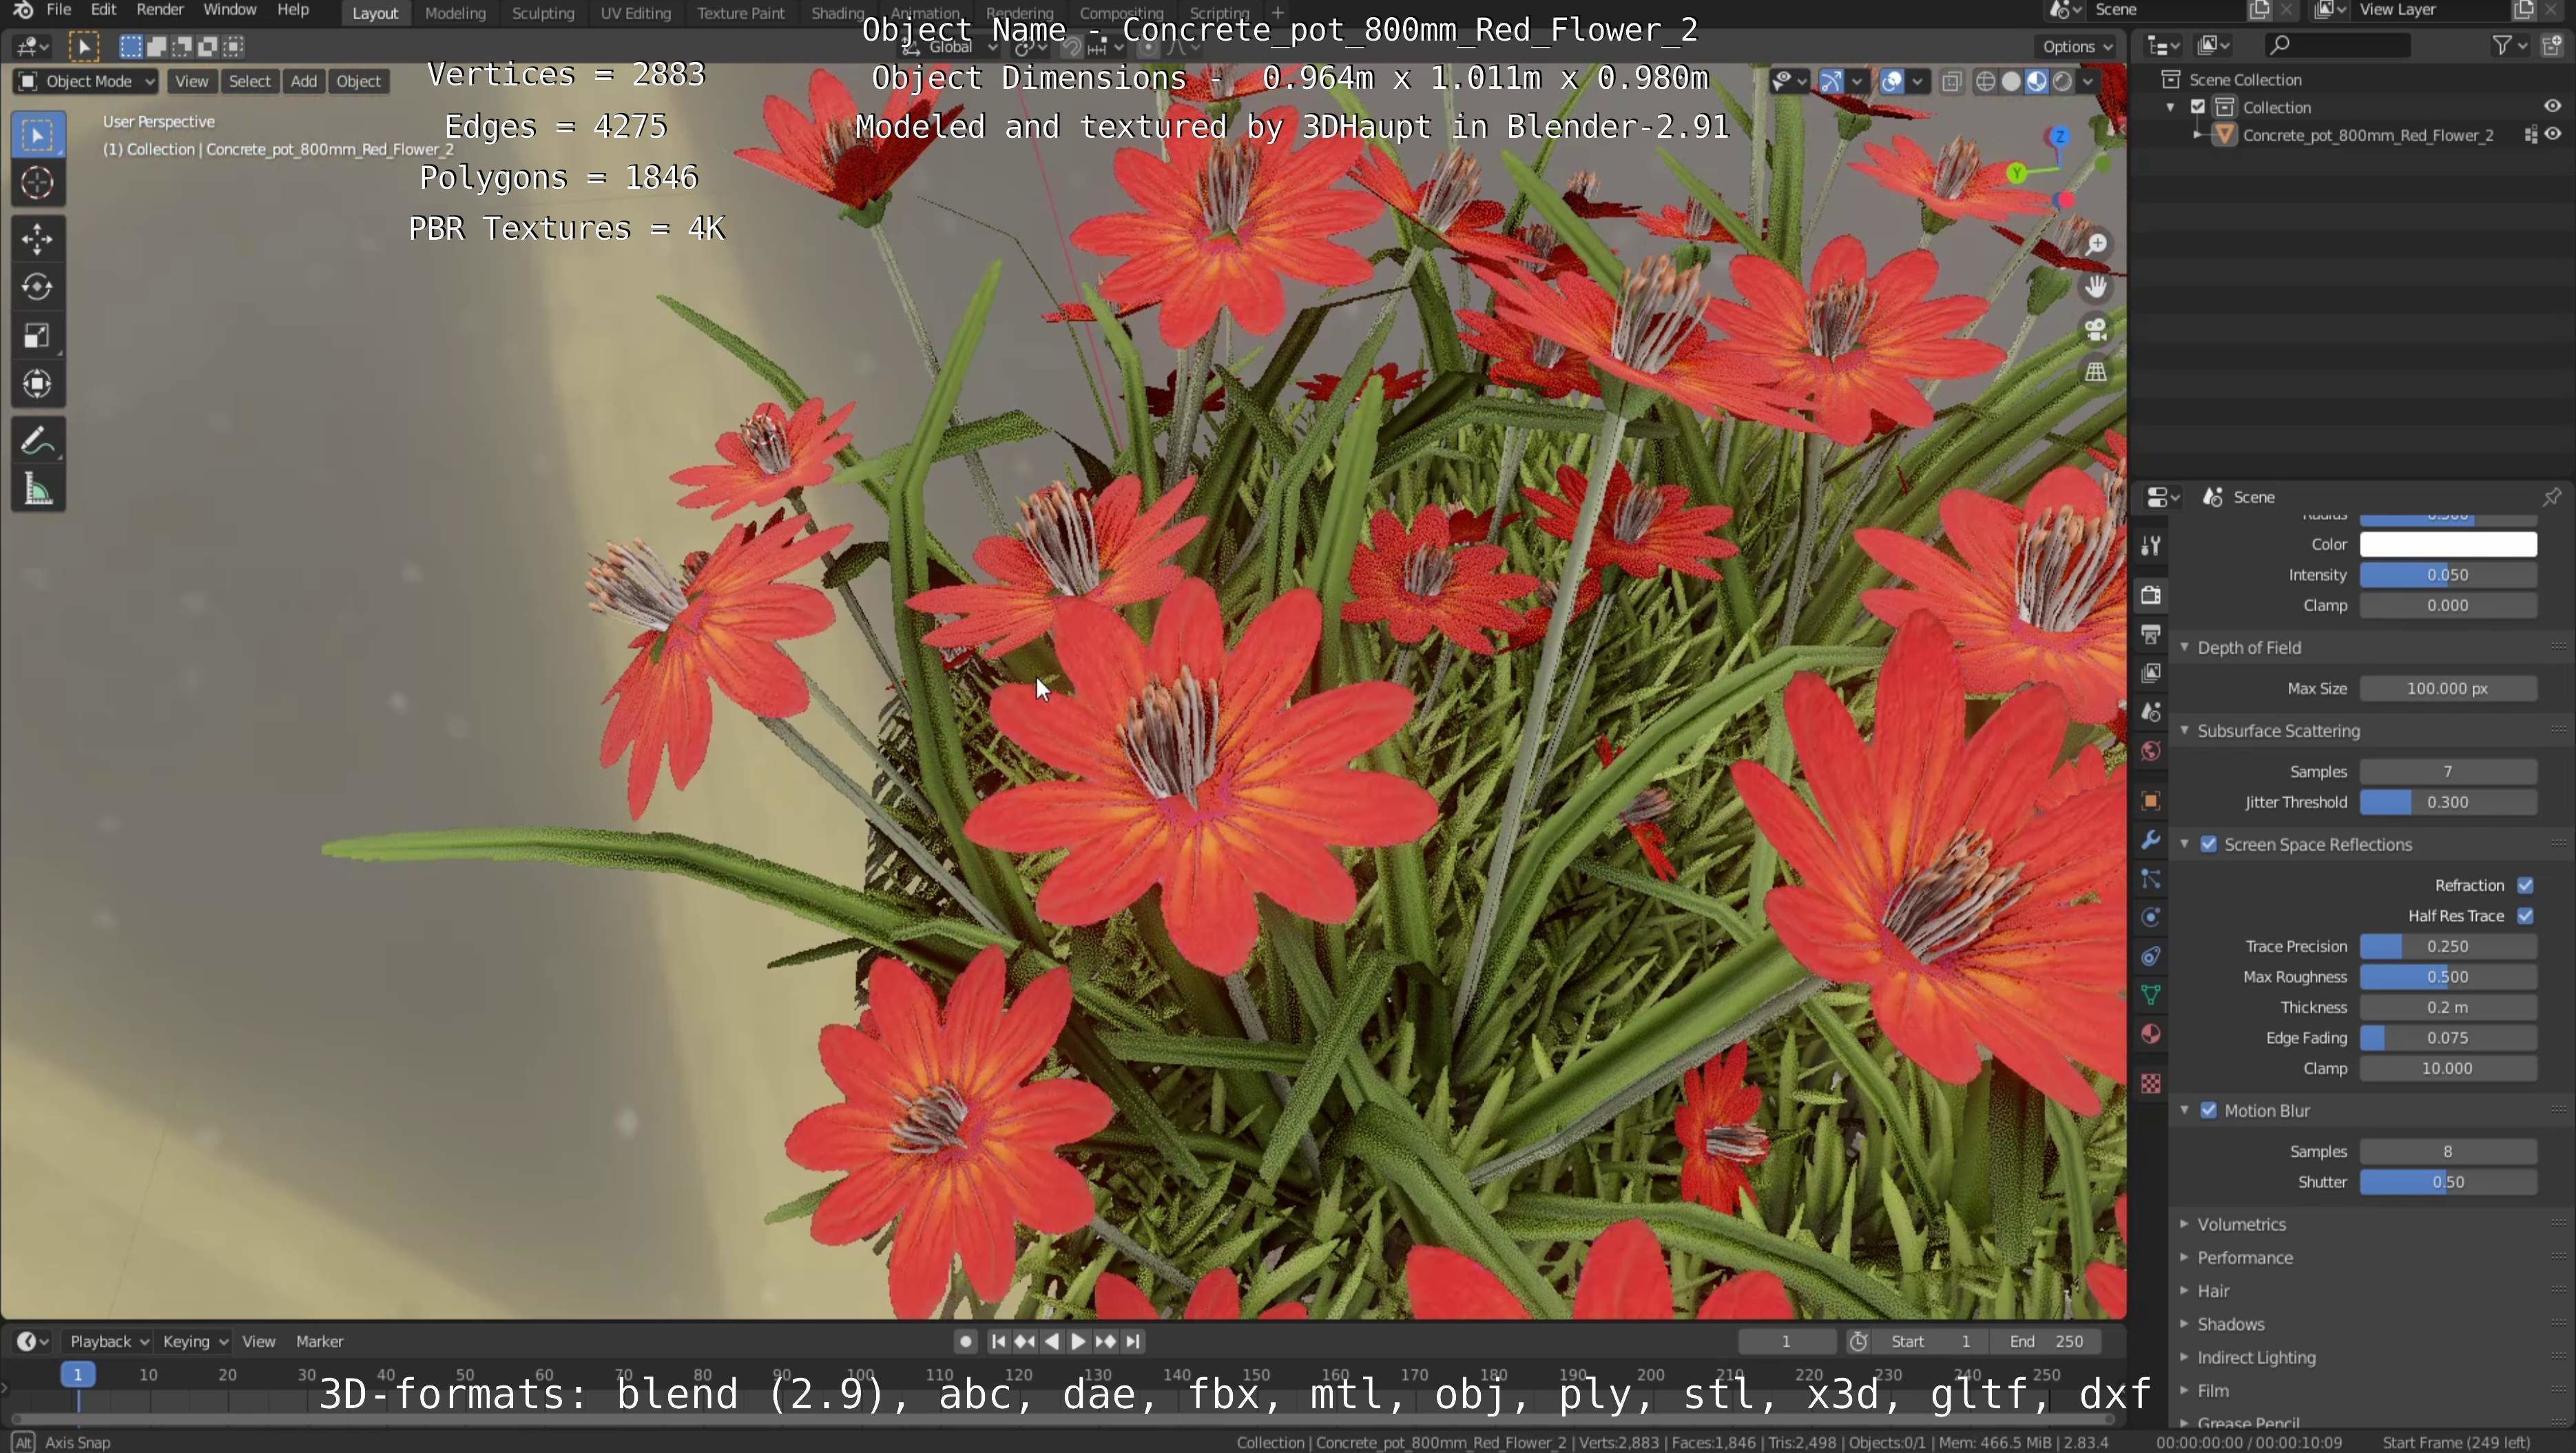This screenshot has width=2576, height=1453.
Task: Open the View Layer properties tab icon
Action: [2151, 673]
